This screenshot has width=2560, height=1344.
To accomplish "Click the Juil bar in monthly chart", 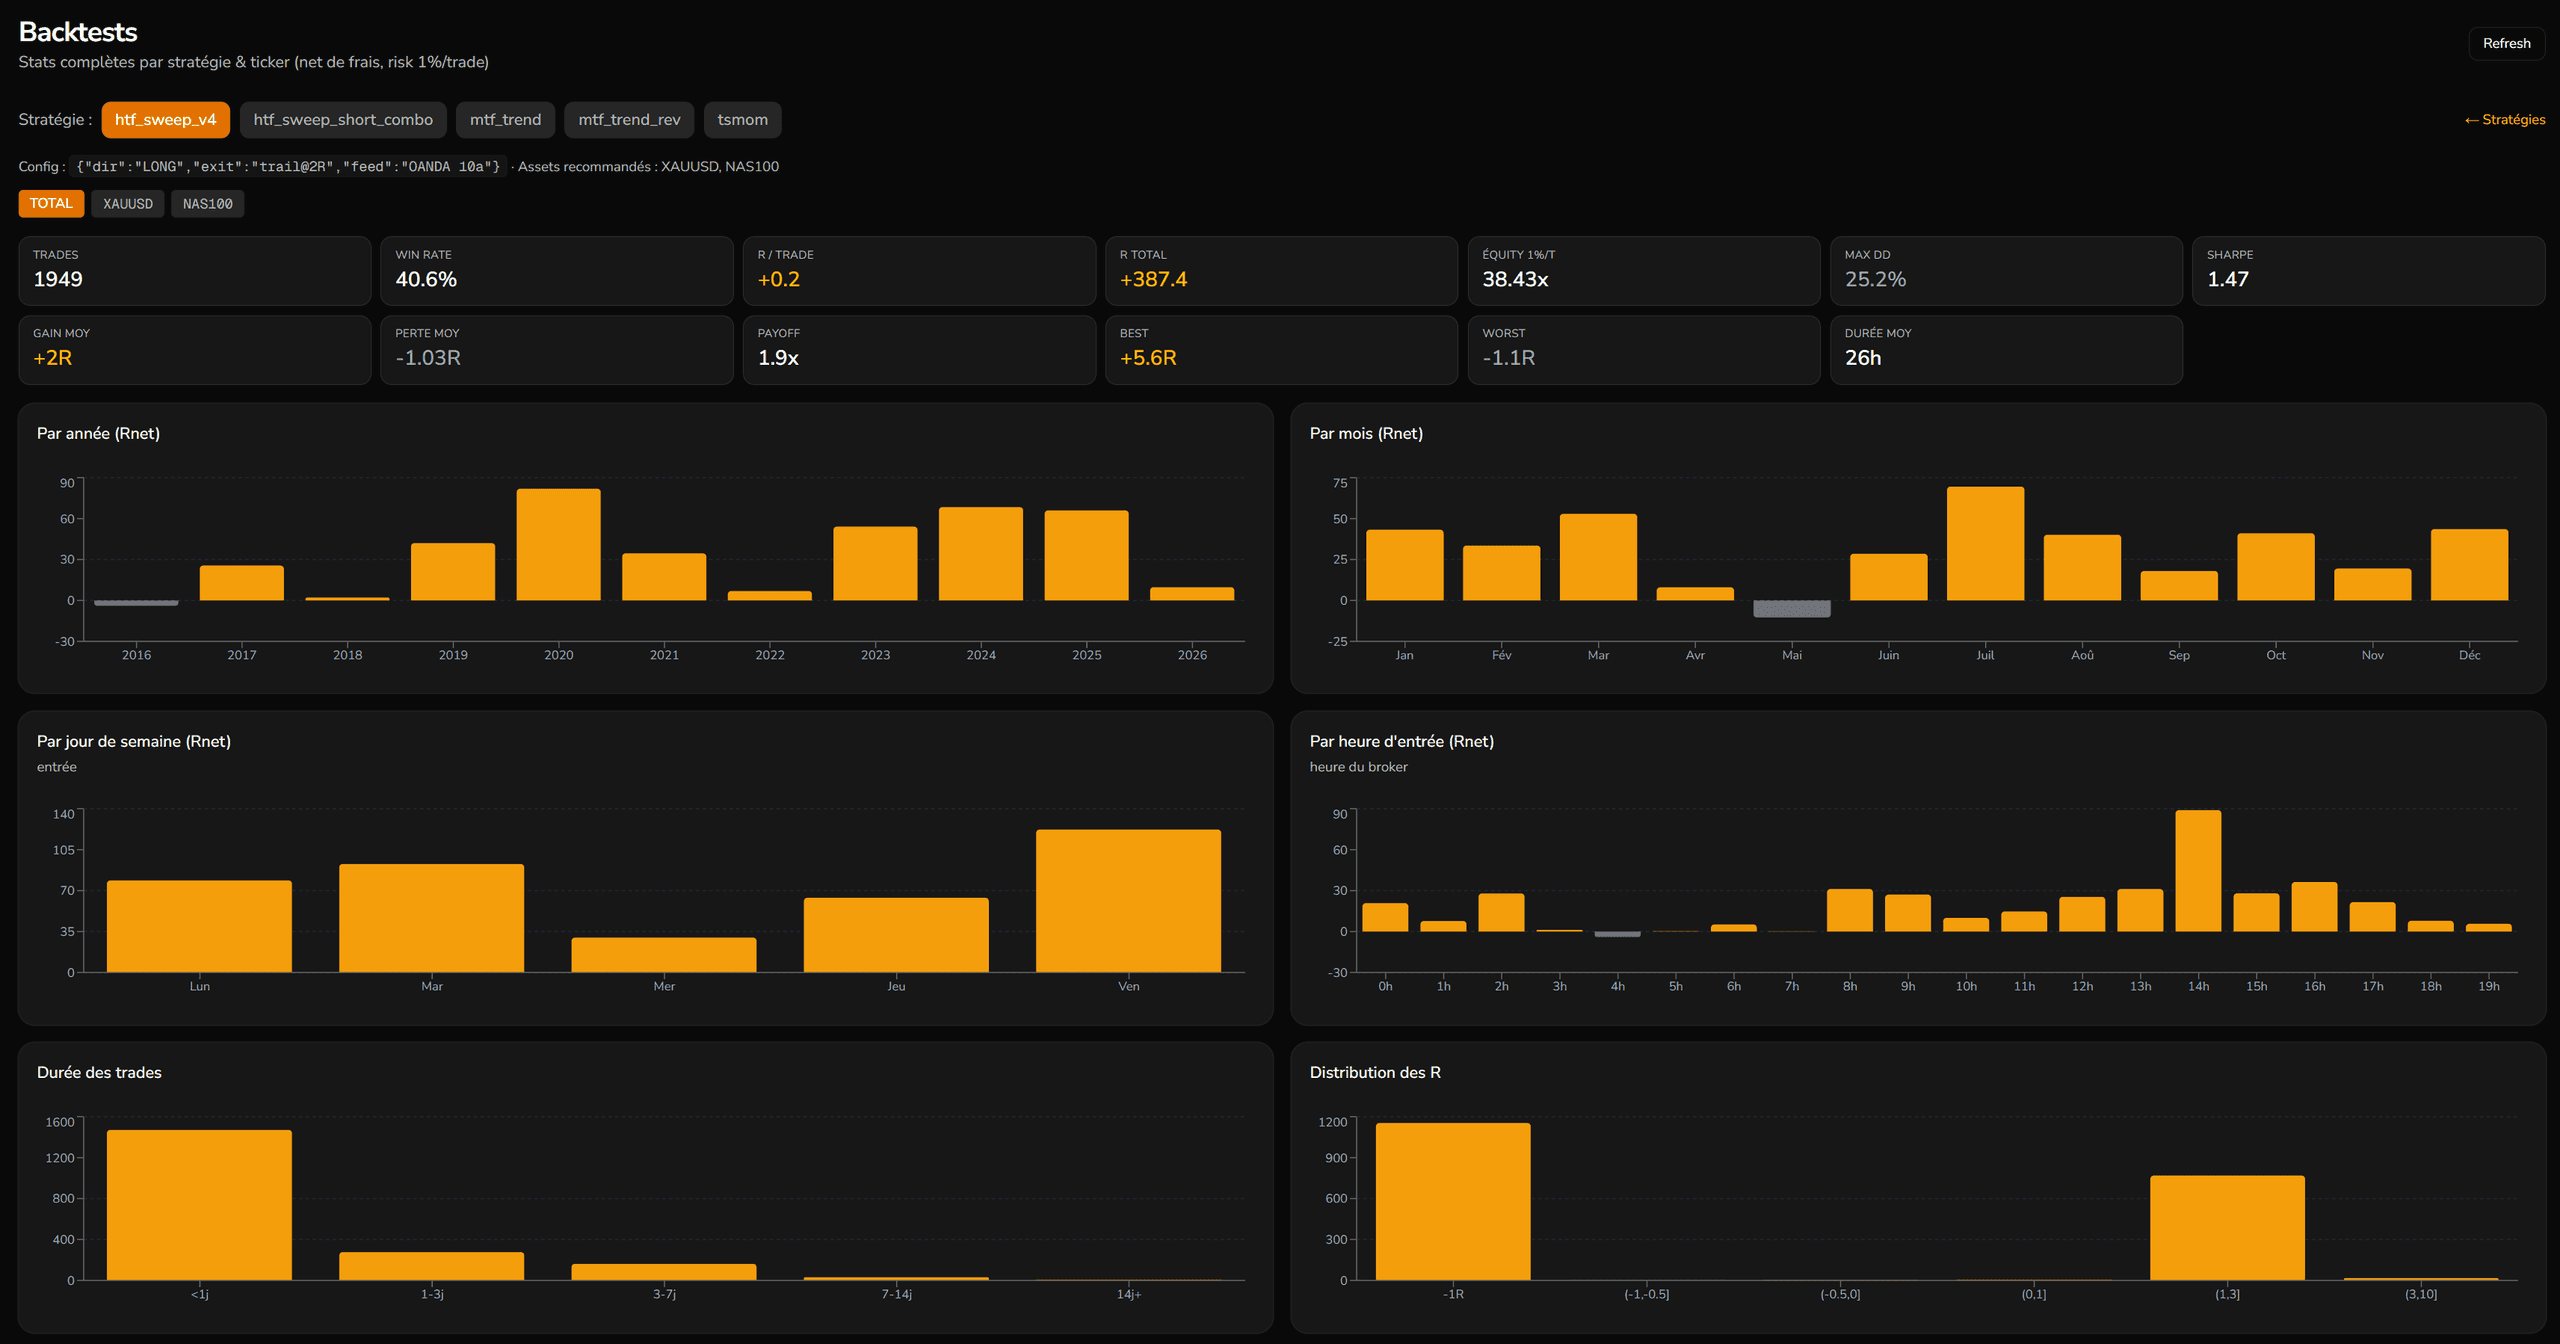I will click(1985, 543).
